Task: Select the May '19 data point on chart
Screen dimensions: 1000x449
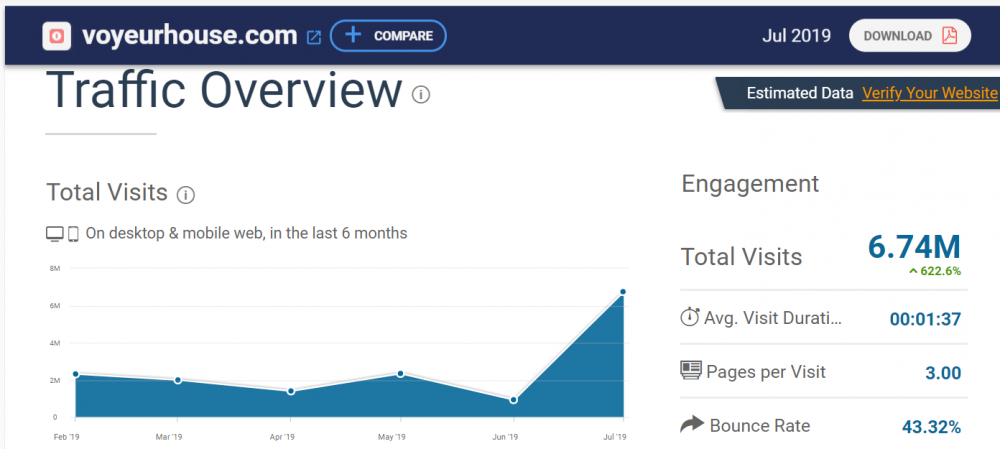Action: click(x=401, y=374)
